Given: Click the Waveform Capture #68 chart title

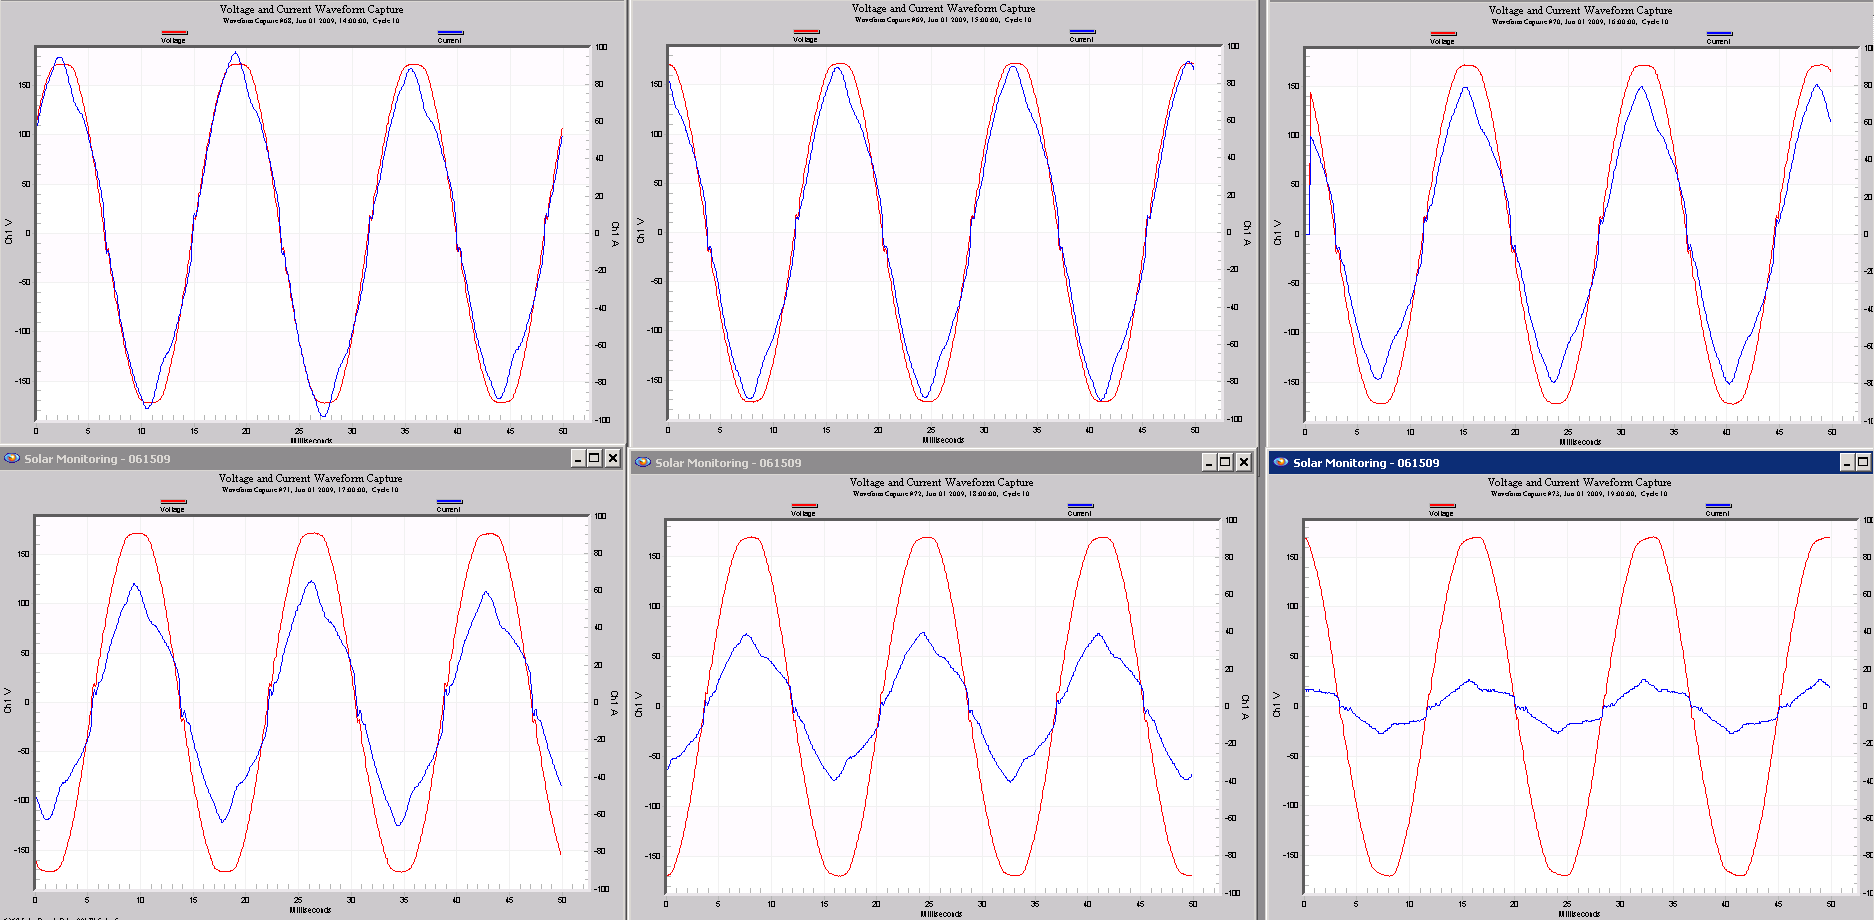Looking at the screenshot, I should (310, 8).
